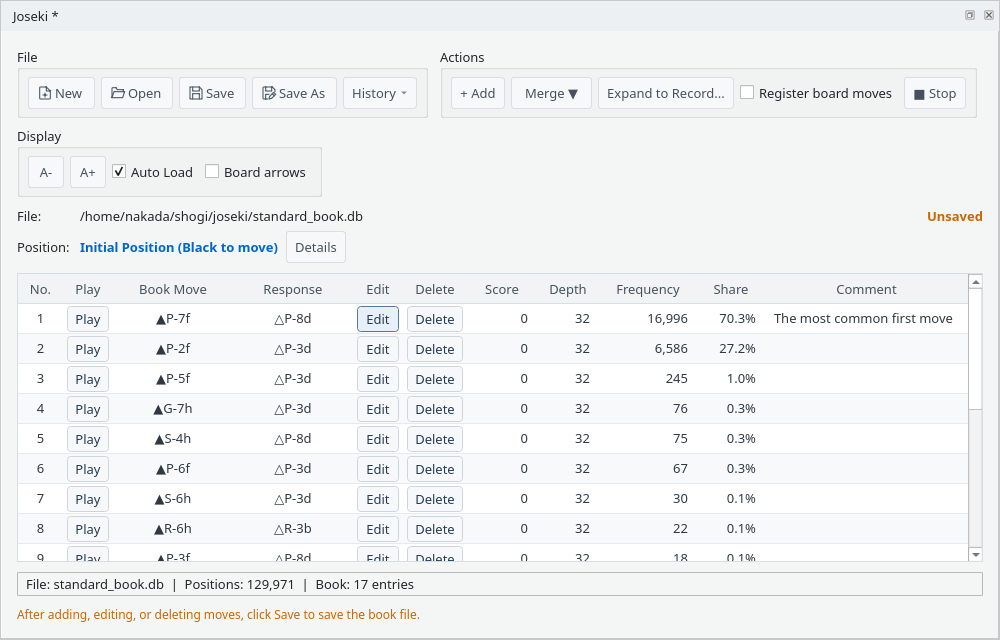The width and height of the screenshot is (1000, 640).
Task: Select comment 'The most common first move'
Action: (863, 319)
